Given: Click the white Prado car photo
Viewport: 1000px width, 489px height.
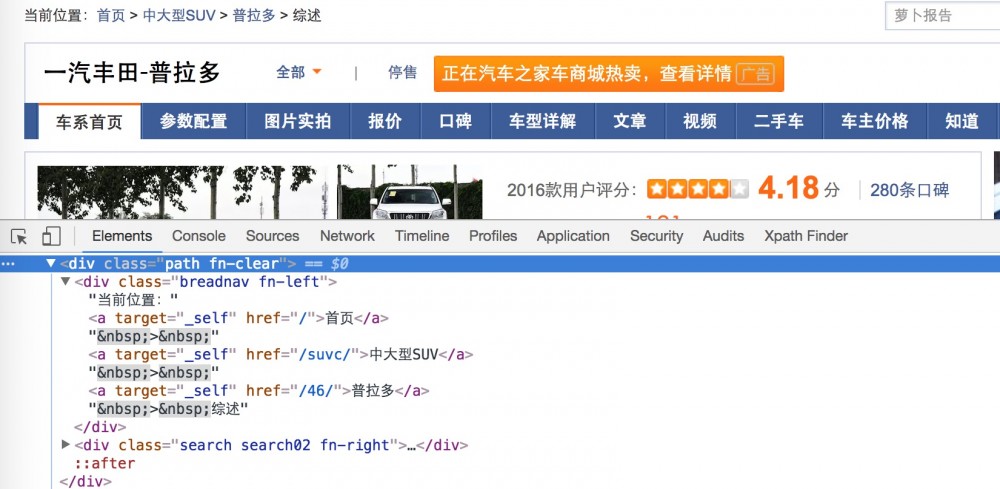Looking at the screenshot, I should click(x=409, y=192).
